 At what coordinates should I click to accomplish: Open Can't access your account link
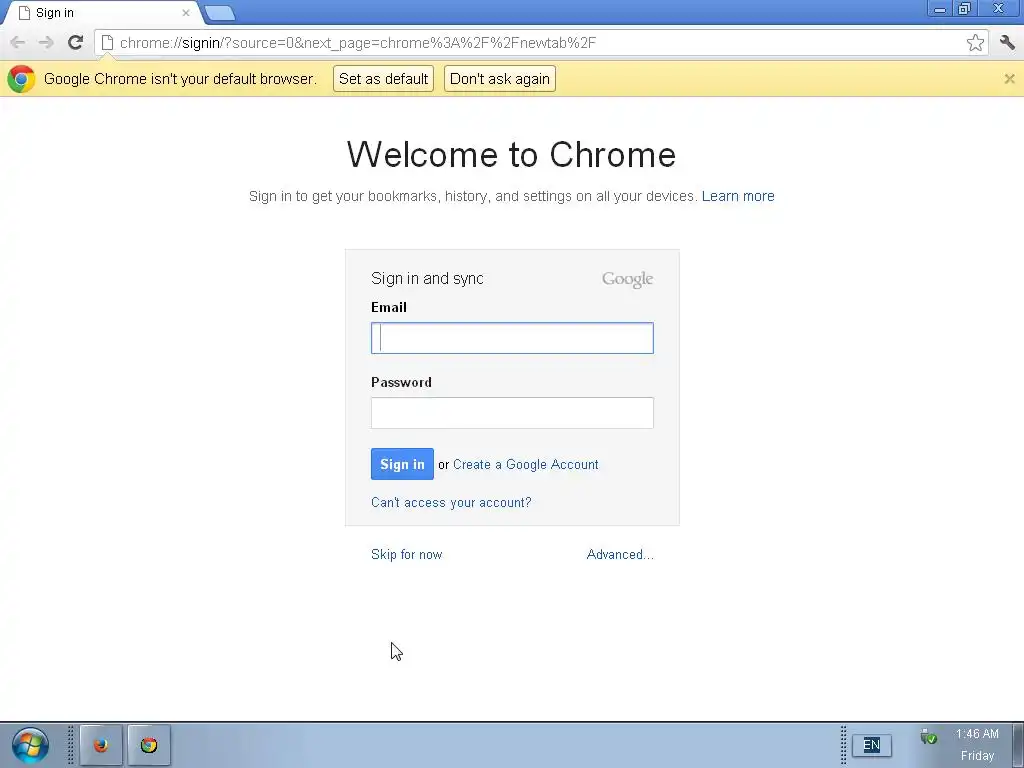point(451,502)
